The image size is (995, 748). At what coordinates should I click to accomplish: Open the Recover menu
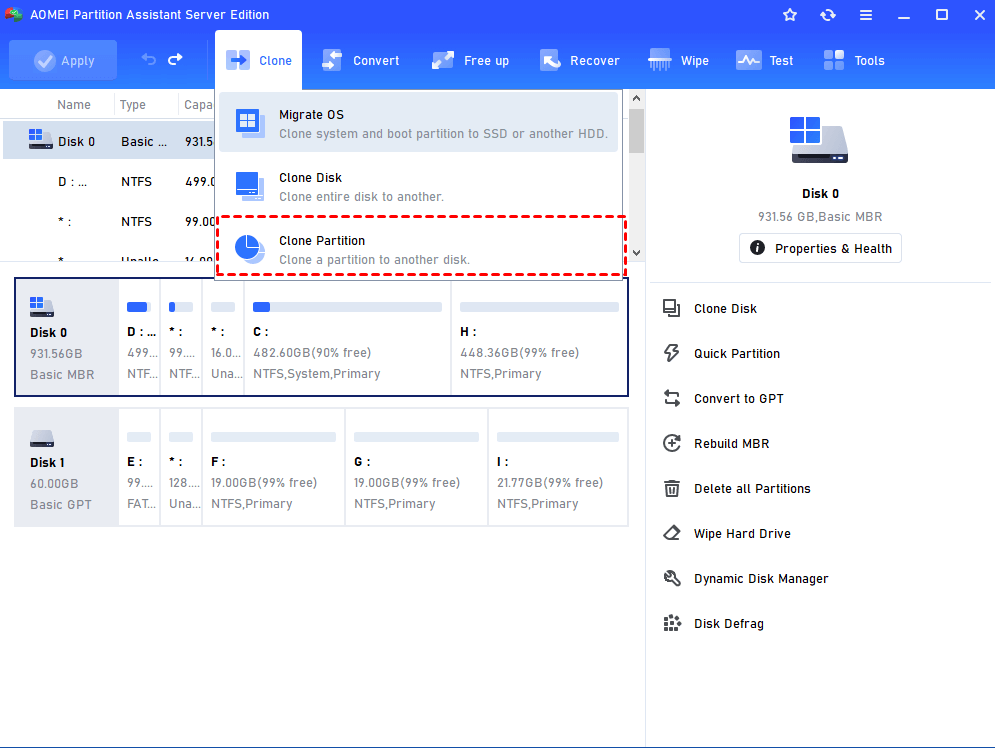tap(579, 60)
